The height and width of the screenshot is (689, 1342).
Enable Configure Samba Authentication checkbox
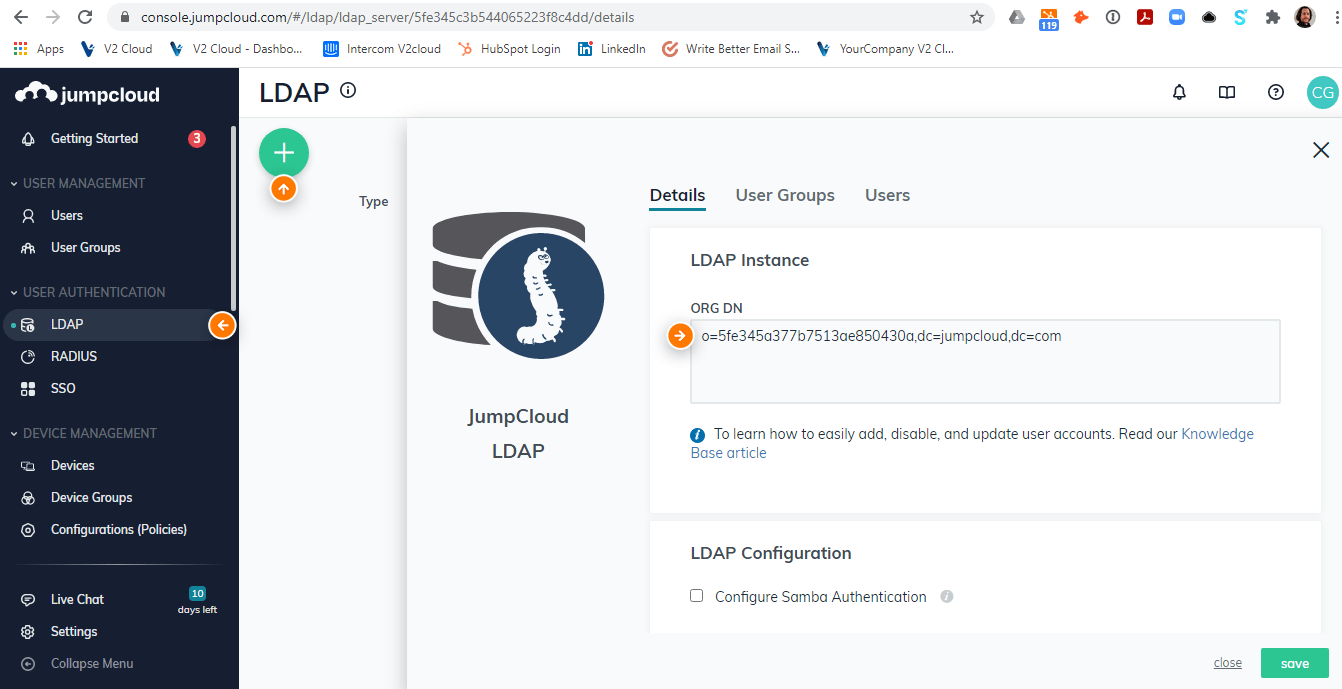(697, 596)
